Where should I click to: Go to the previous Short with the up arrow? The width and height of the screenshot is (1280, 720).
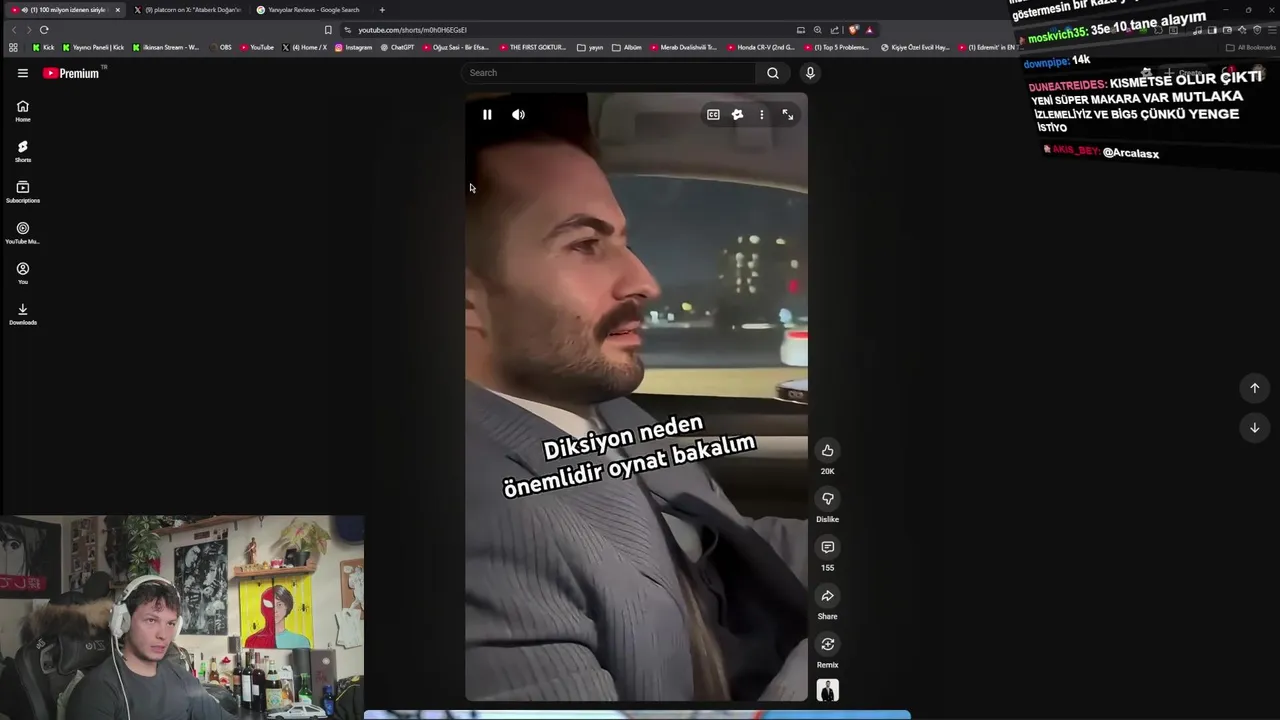click(1254, 388)
